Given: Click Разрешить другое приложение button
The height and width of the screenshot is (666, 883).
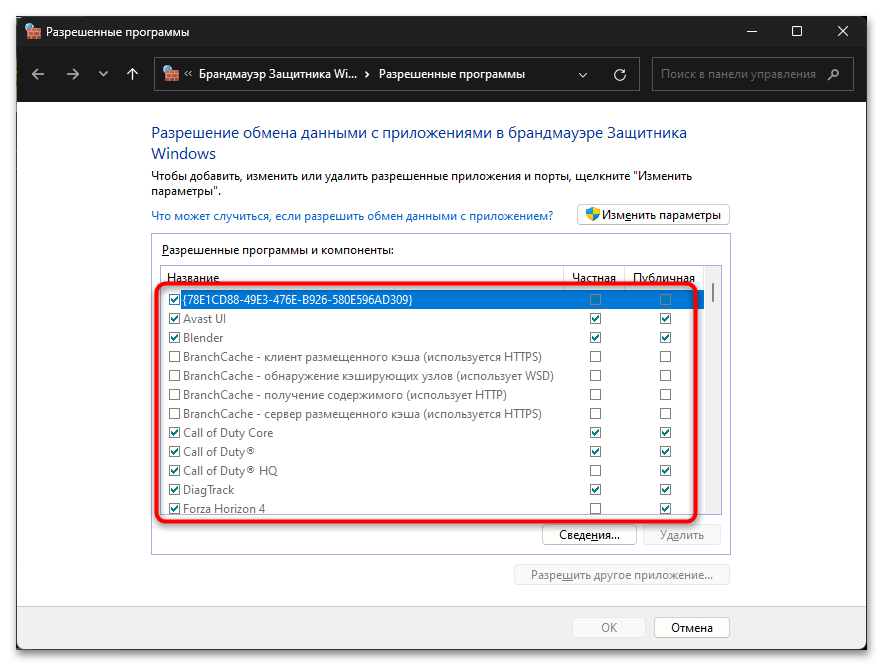Looking at the screenshot, I should click(622, 575).
